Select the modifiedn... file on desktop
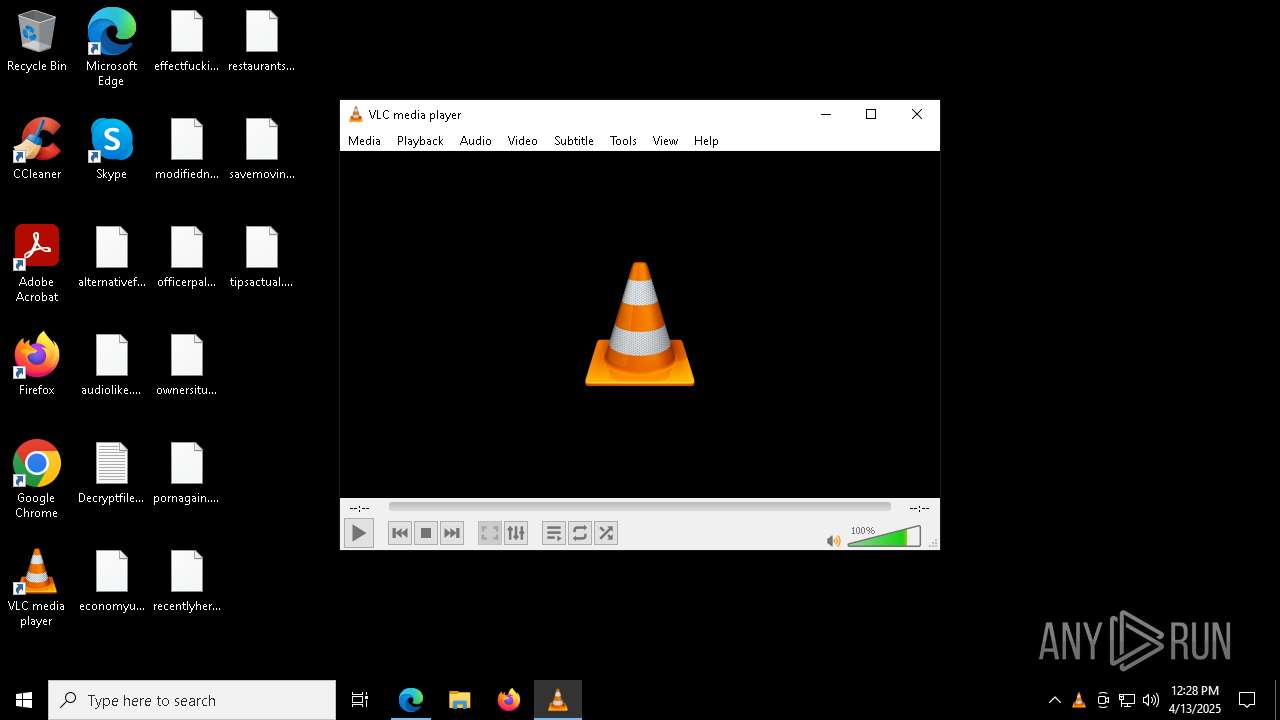 pyautogui.click(x=186, y=149)
